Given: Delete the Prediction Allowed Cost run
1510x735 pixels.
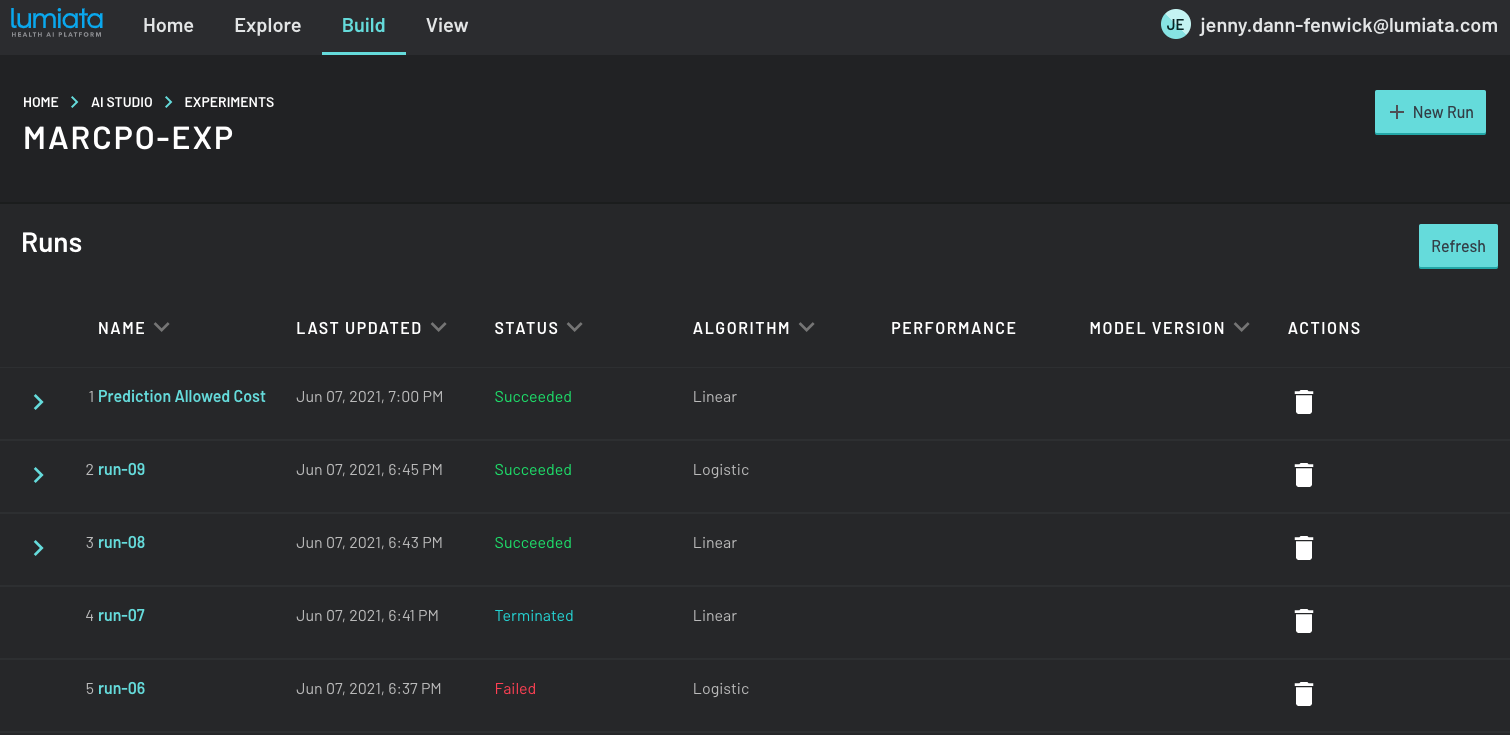Looking at the screenshot, I should click(x=1303, y=402).
